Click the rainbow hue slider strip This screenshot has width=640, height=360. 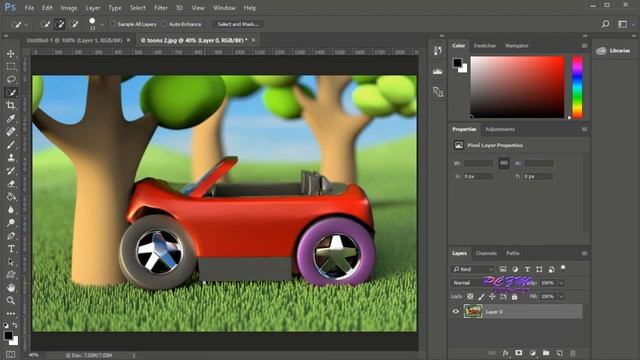pyautogui.click(x=577, y=87)
